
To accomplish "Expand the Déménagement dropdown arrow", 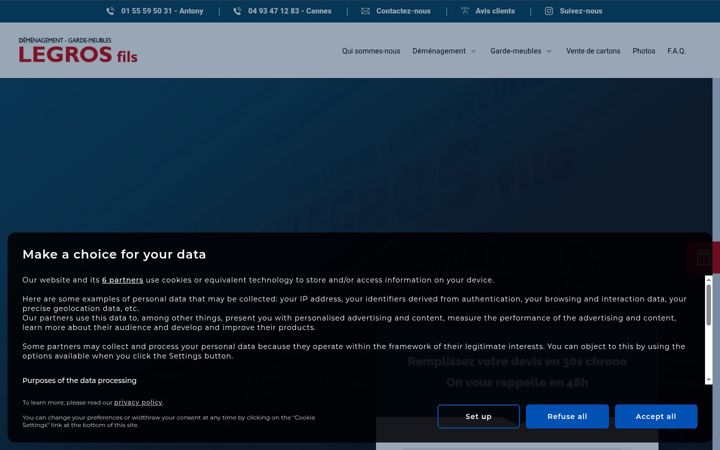I will point(473,51).
